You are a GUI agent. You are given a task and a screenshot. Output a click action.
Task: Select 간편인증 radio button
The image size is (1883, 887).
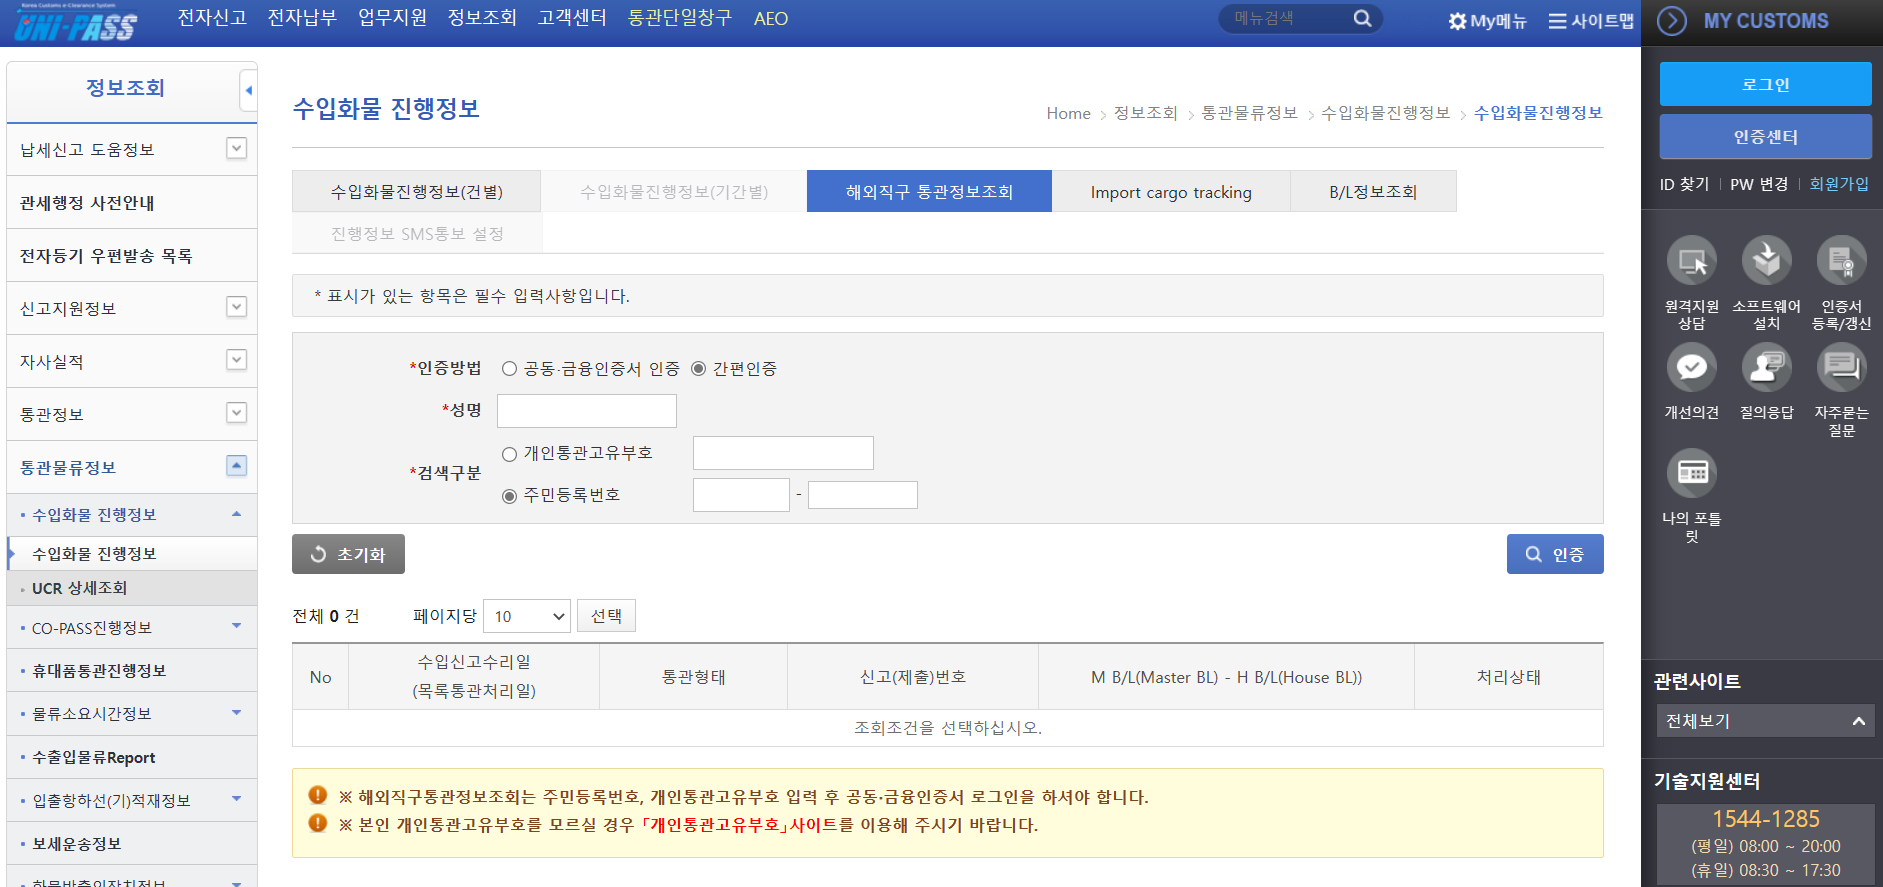[699, 369]
